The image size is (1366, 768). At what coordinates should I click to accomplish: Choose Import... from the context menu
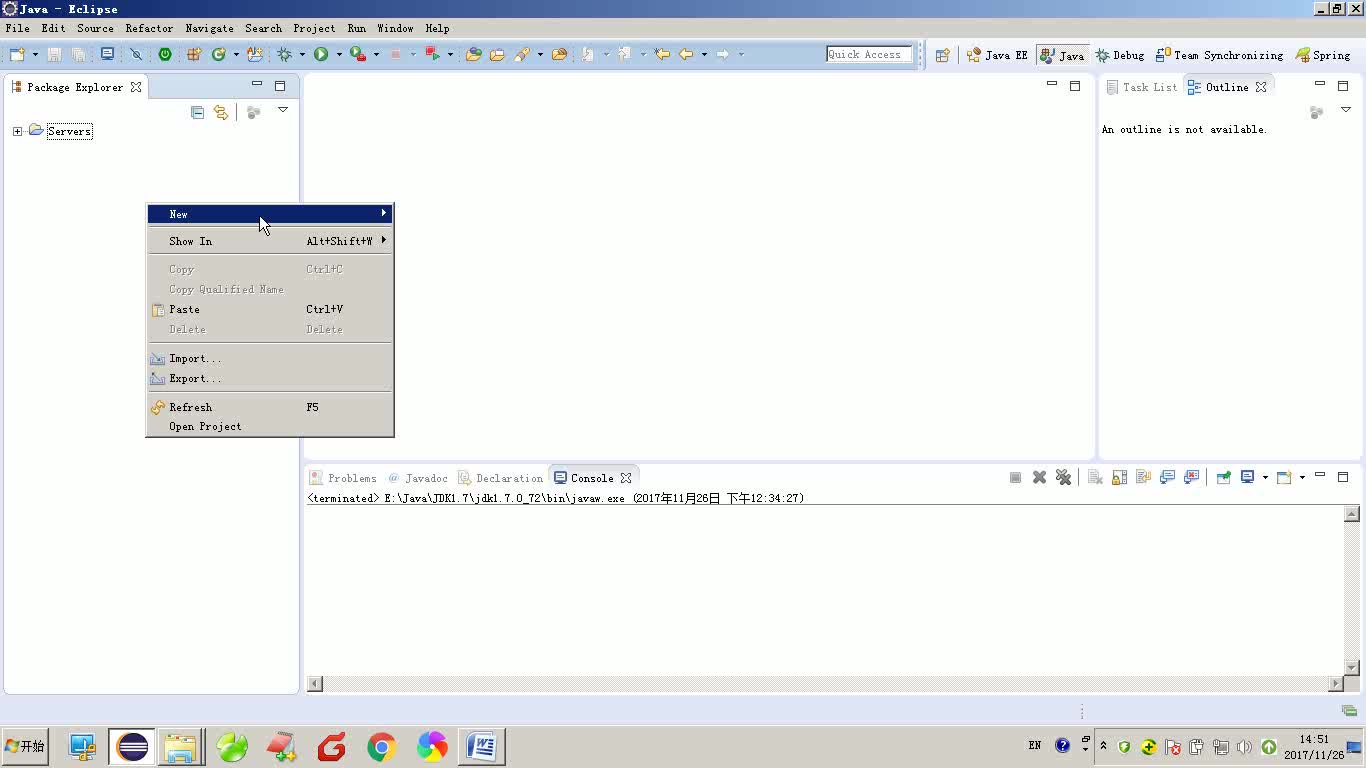pos(270,358)
